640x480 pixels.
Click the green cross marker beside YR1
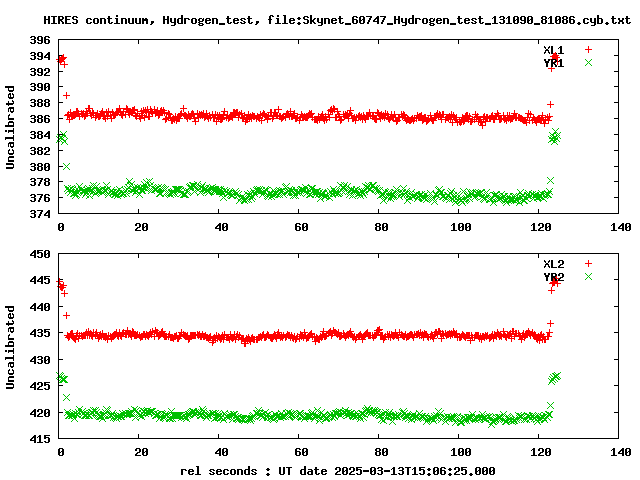[x=588, y=62]
